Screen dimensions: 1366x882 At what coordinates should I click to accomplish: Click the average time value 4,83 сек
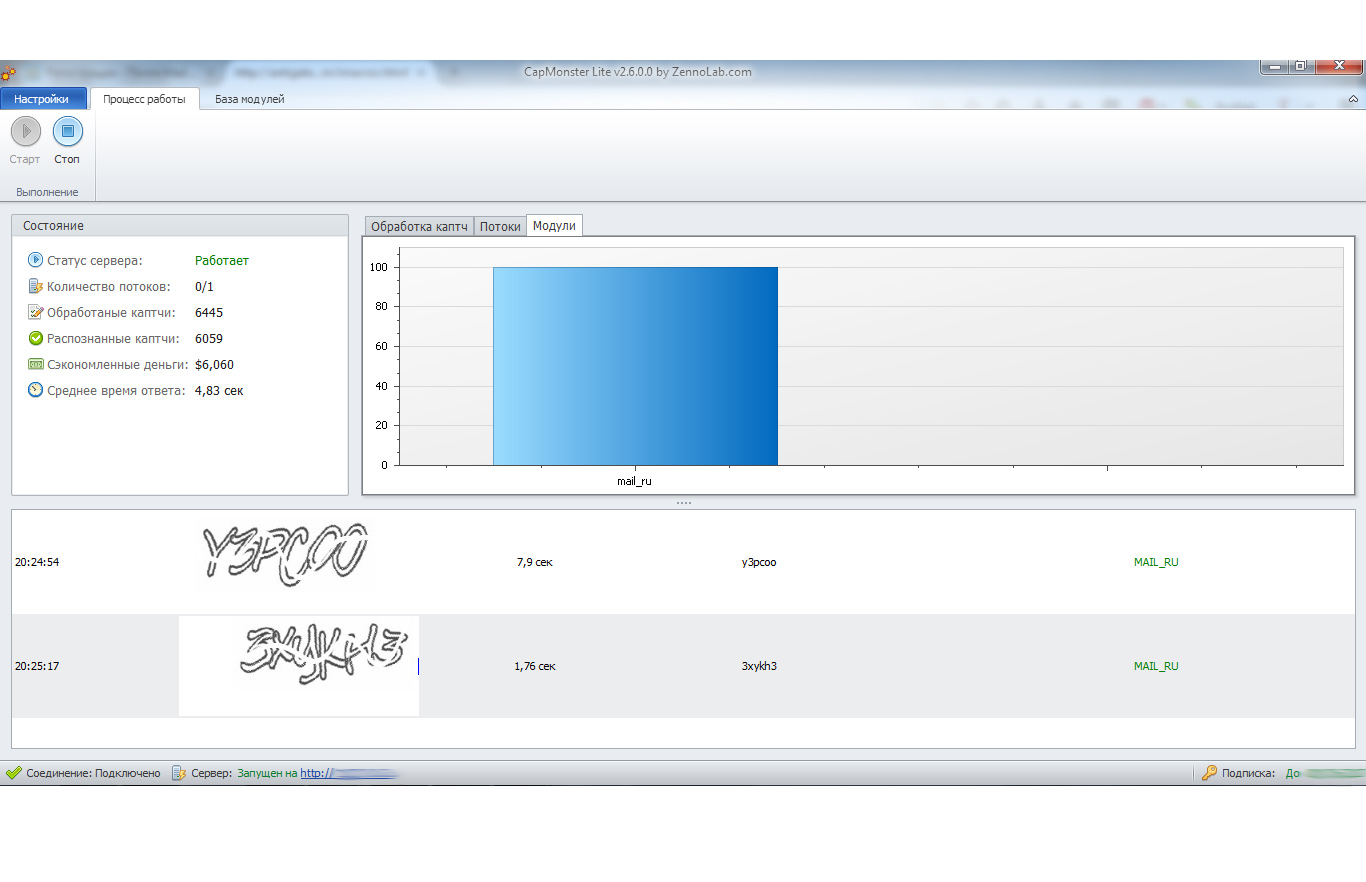pos(219,390)
